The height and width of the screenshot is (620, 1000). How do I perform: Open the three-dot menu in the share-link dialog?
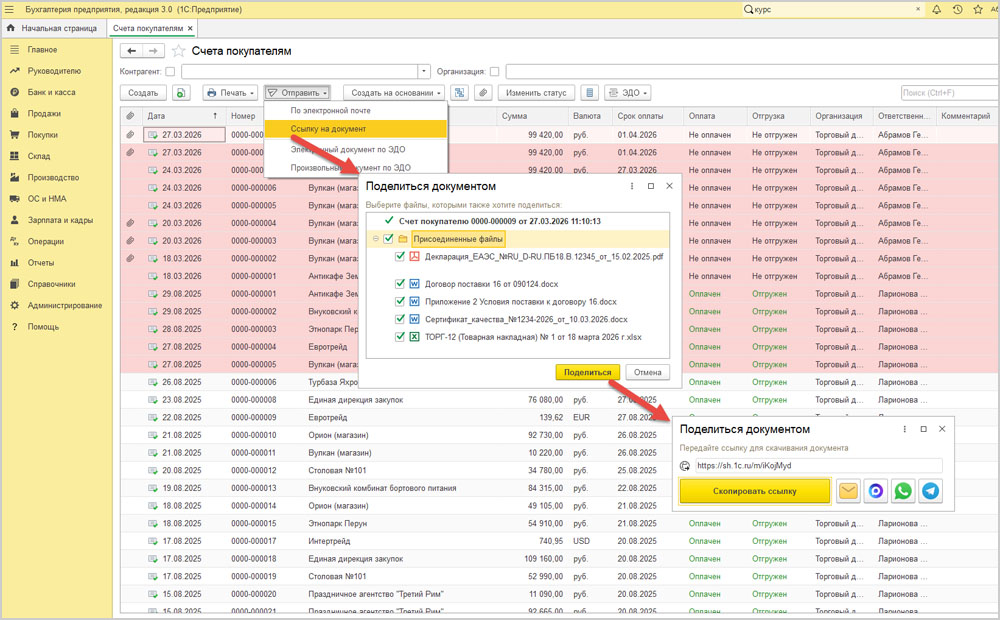click(903, 429)
